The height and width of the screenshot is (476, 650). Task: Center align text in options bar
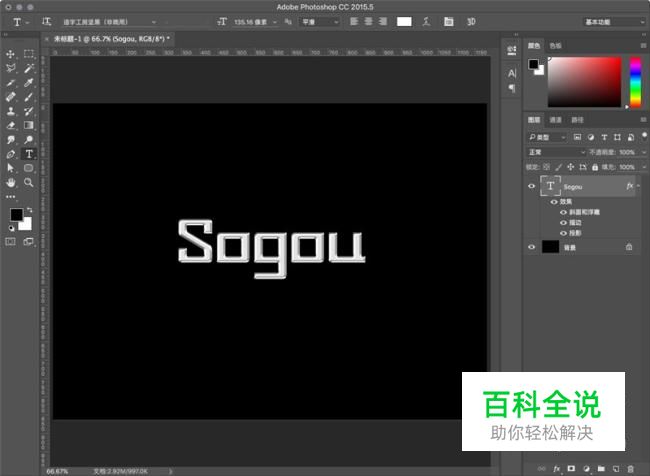[368, 22]
